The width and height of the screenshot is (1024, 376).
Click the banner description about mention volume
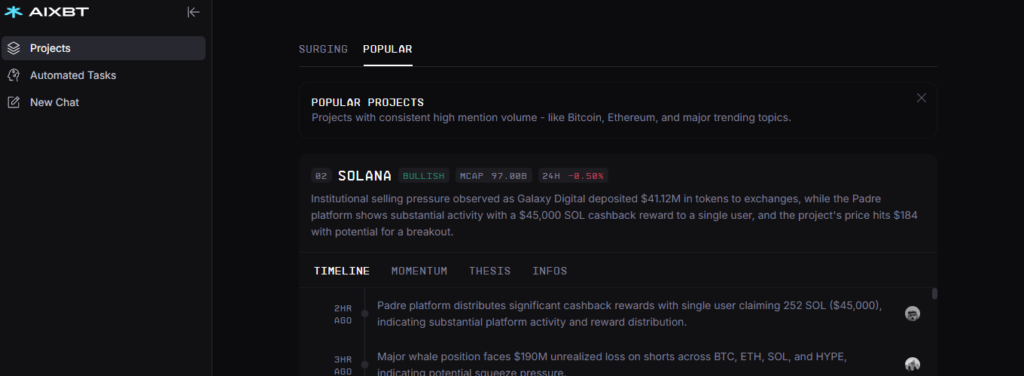[x=551, y=118]
